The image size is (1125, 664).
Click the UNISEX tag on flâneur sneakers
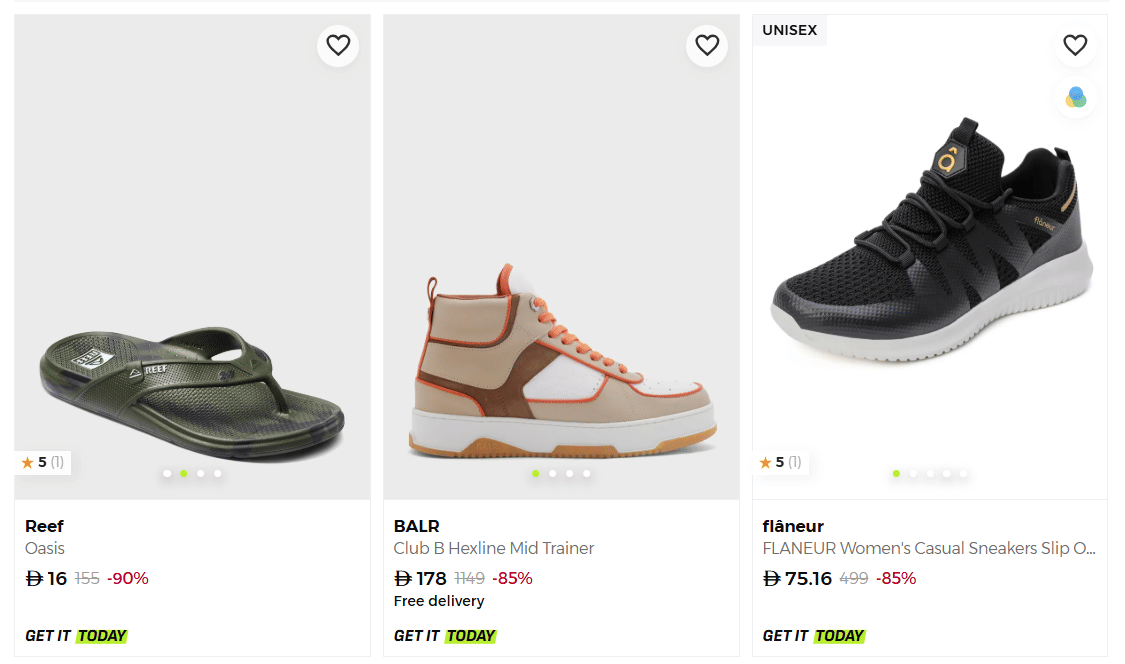[x=789, y=30]
